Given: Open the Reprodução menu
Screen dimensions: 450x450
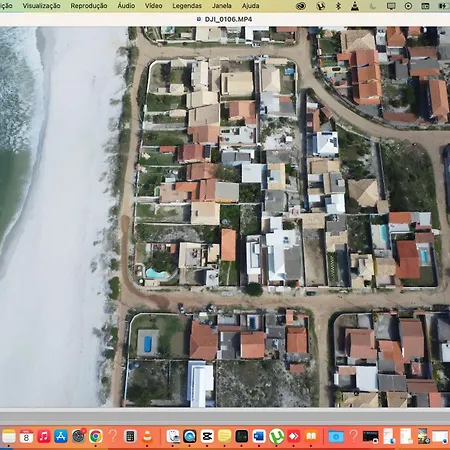Looking at the screenshot, I should coord(89,6).
